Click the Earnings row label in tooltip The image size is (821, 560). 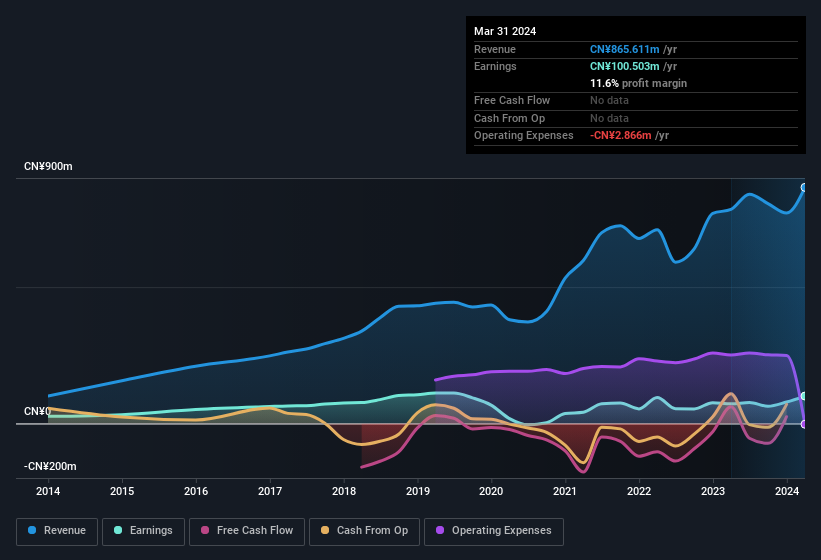495,66
